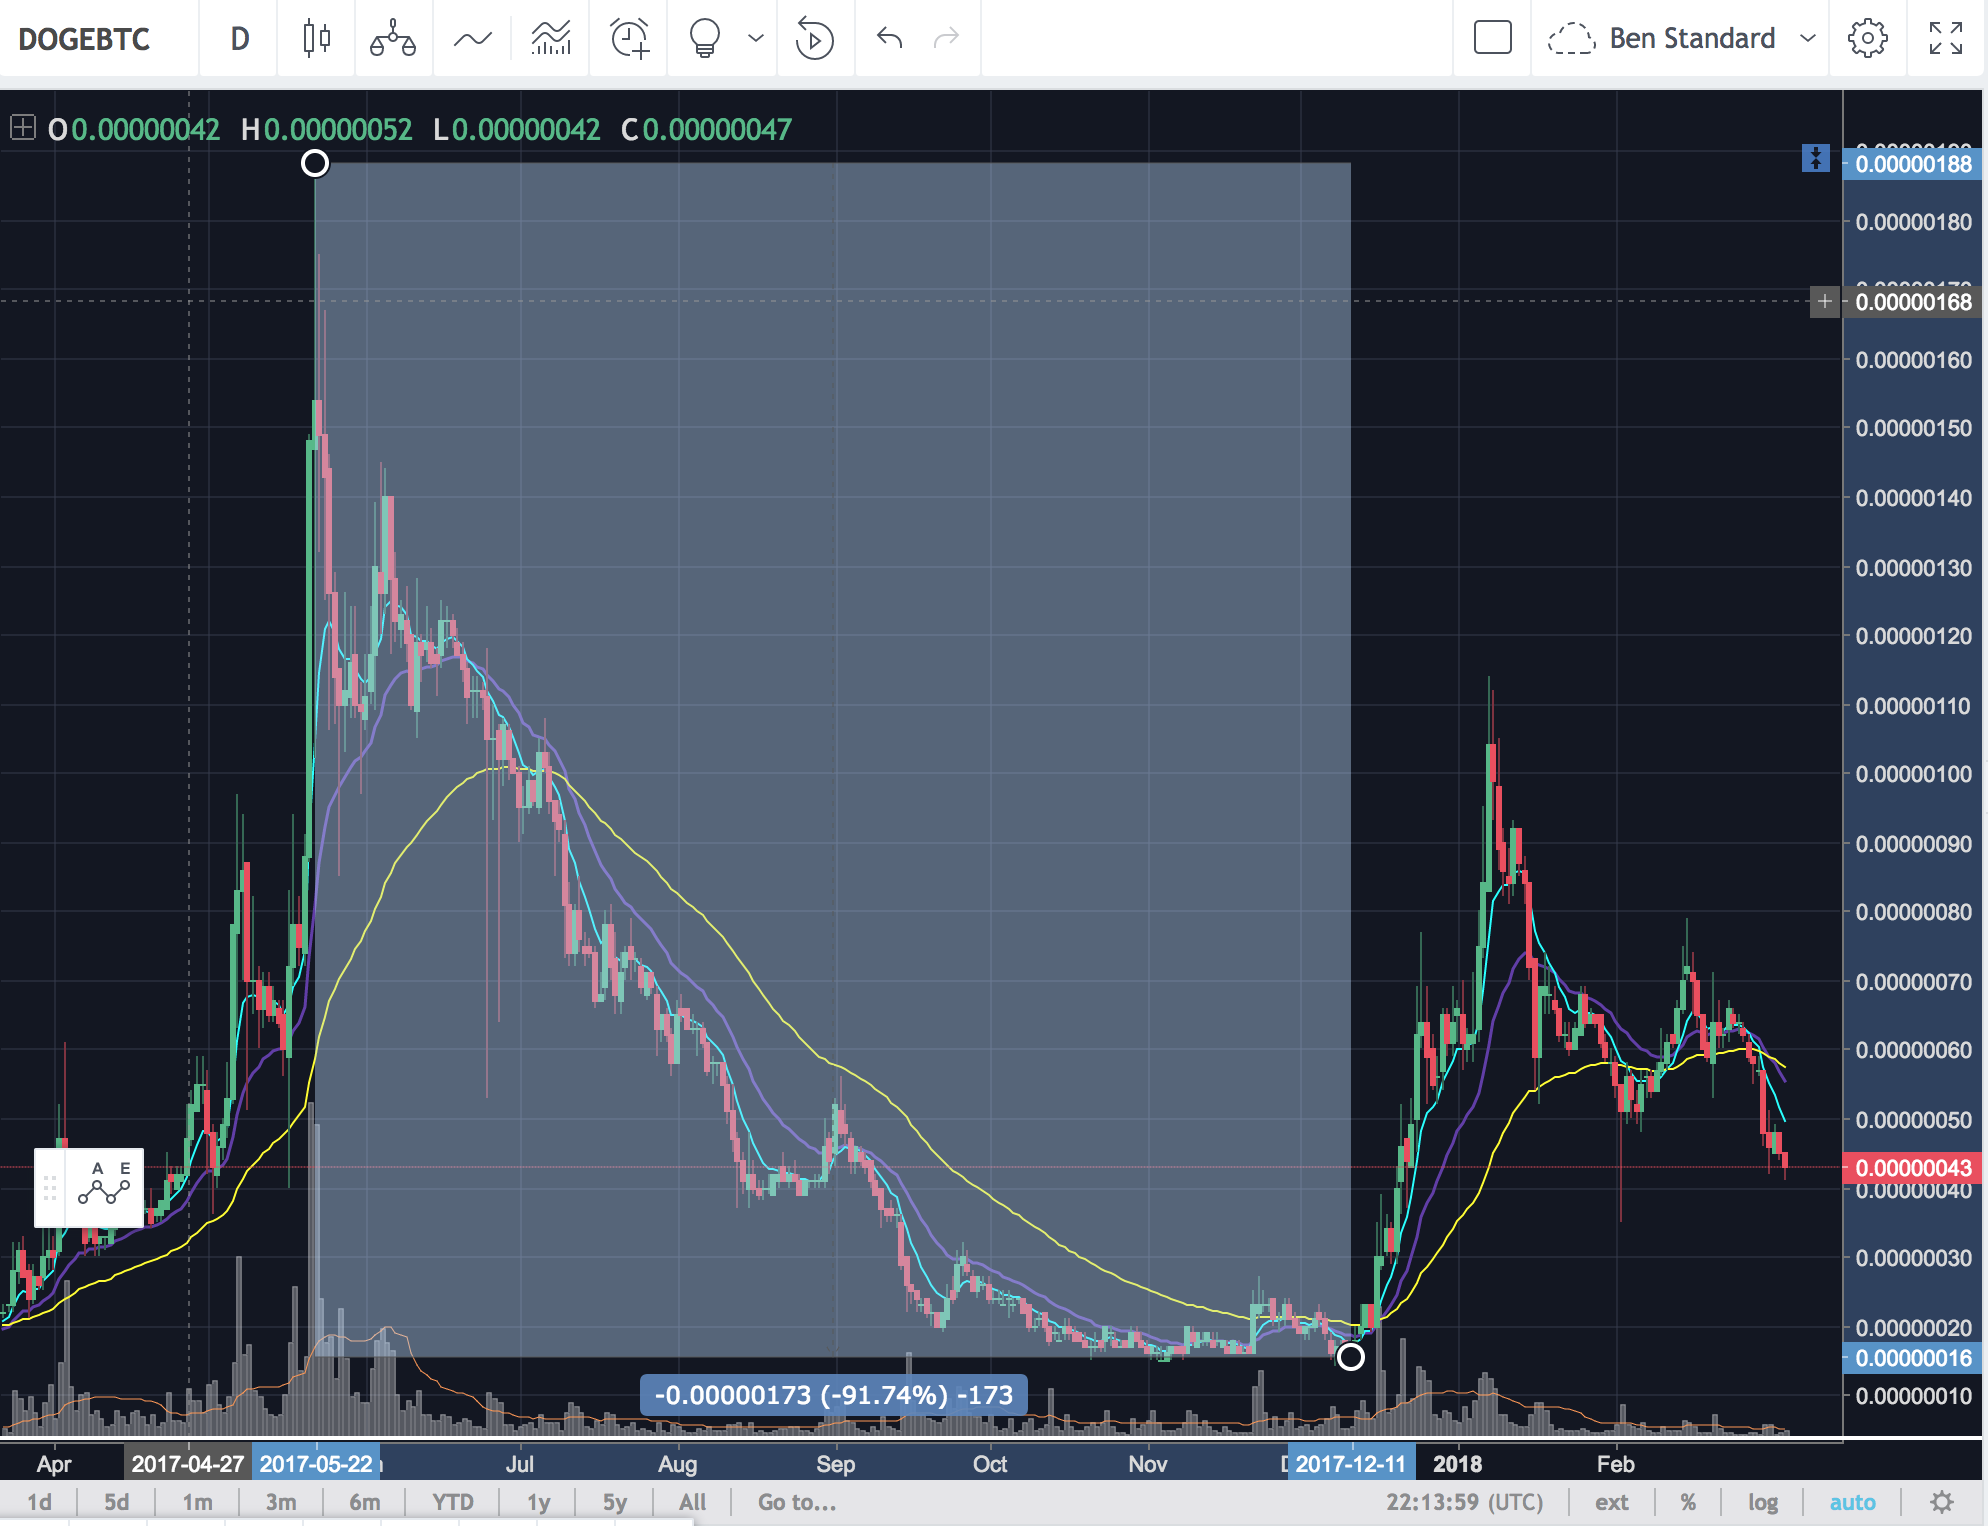The image size is (1988, 1526).
Task: Click the measure tool bottom anchor circle
Action: click(1350, 1357)
